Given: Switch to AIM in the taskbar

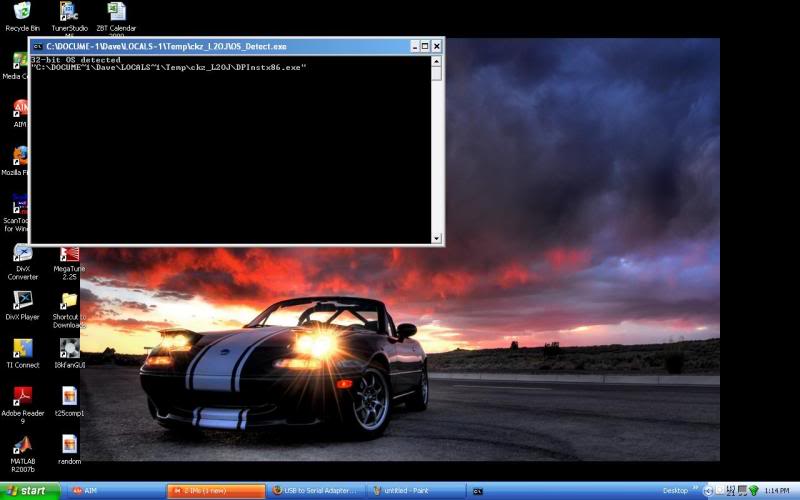Looking at the screenshot, I should [115, 491].
